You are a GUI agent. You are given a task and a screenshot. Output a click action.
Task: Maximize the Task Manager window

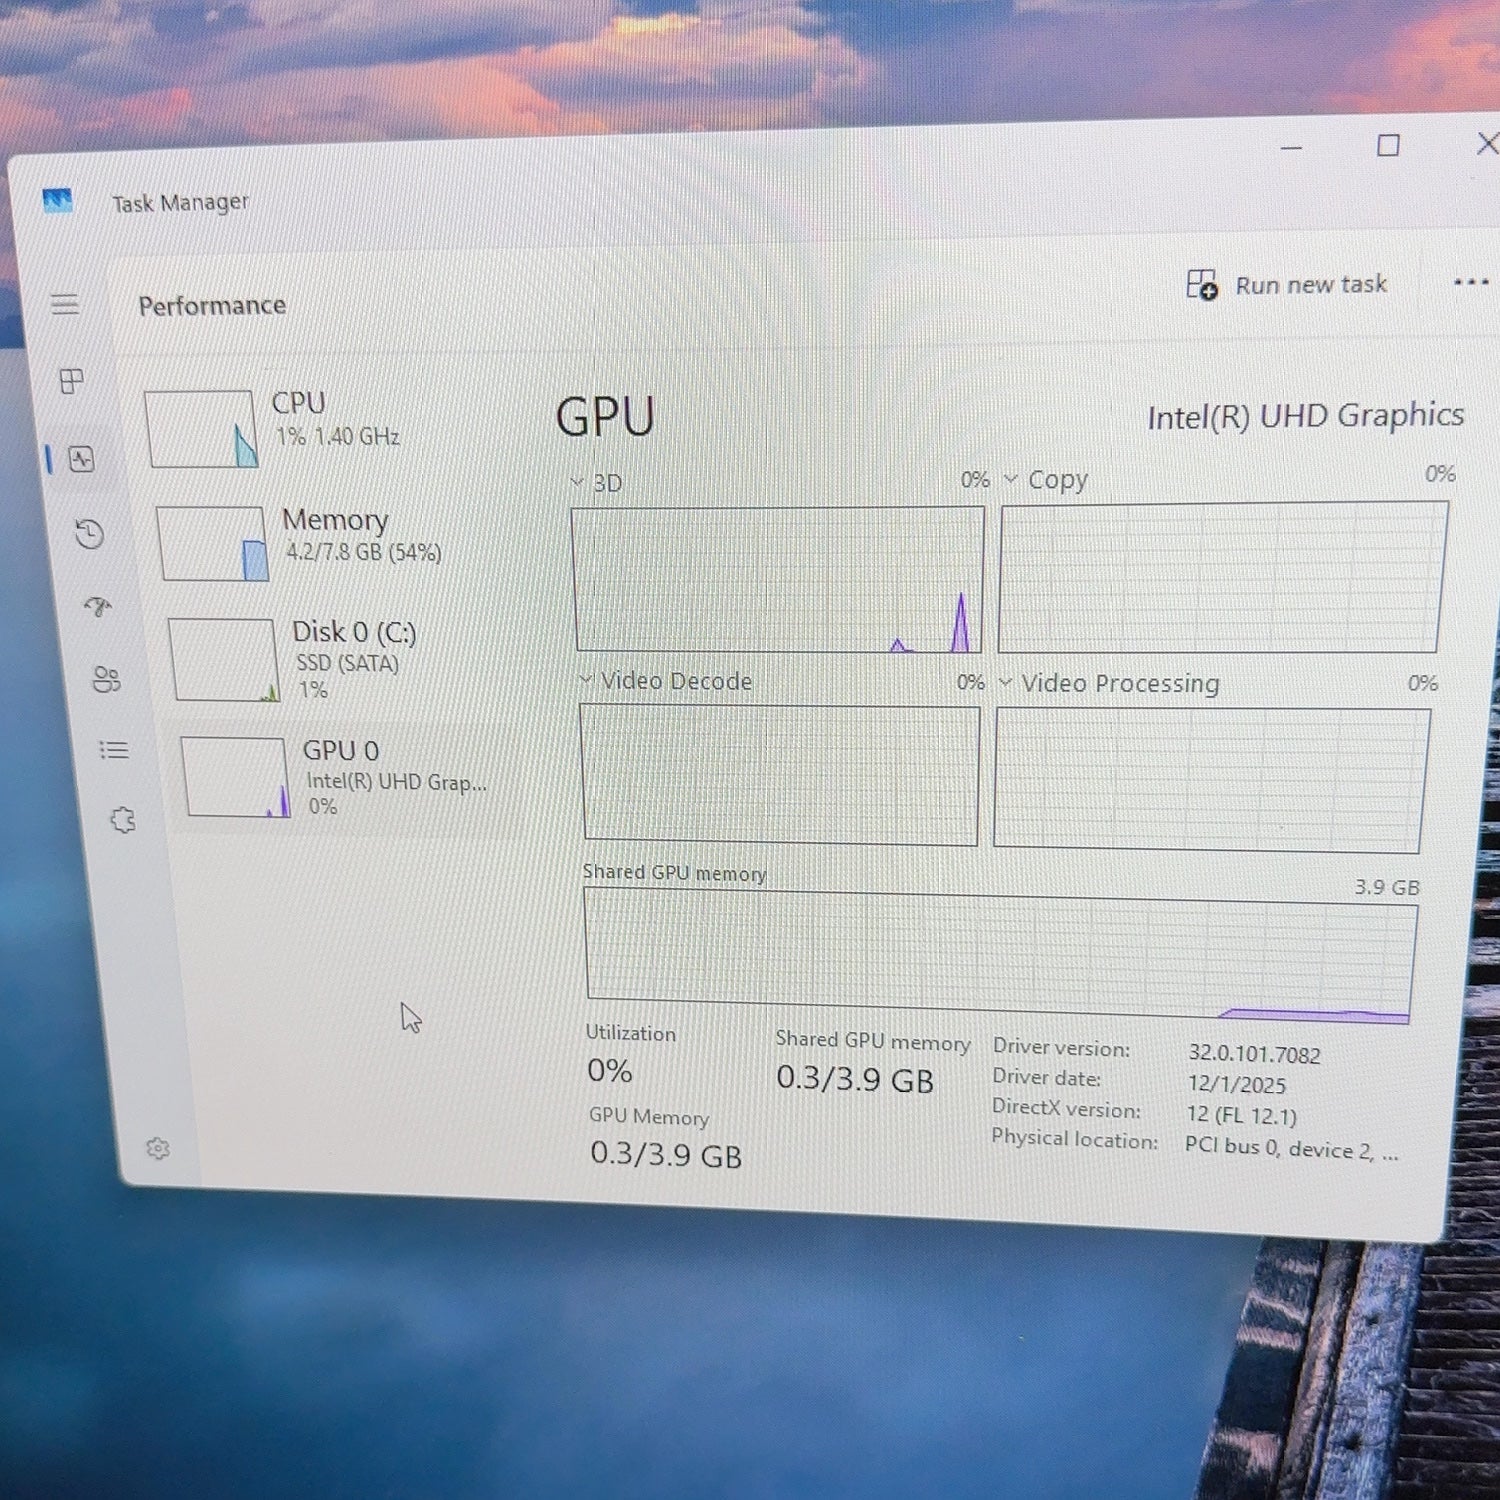1388,146
